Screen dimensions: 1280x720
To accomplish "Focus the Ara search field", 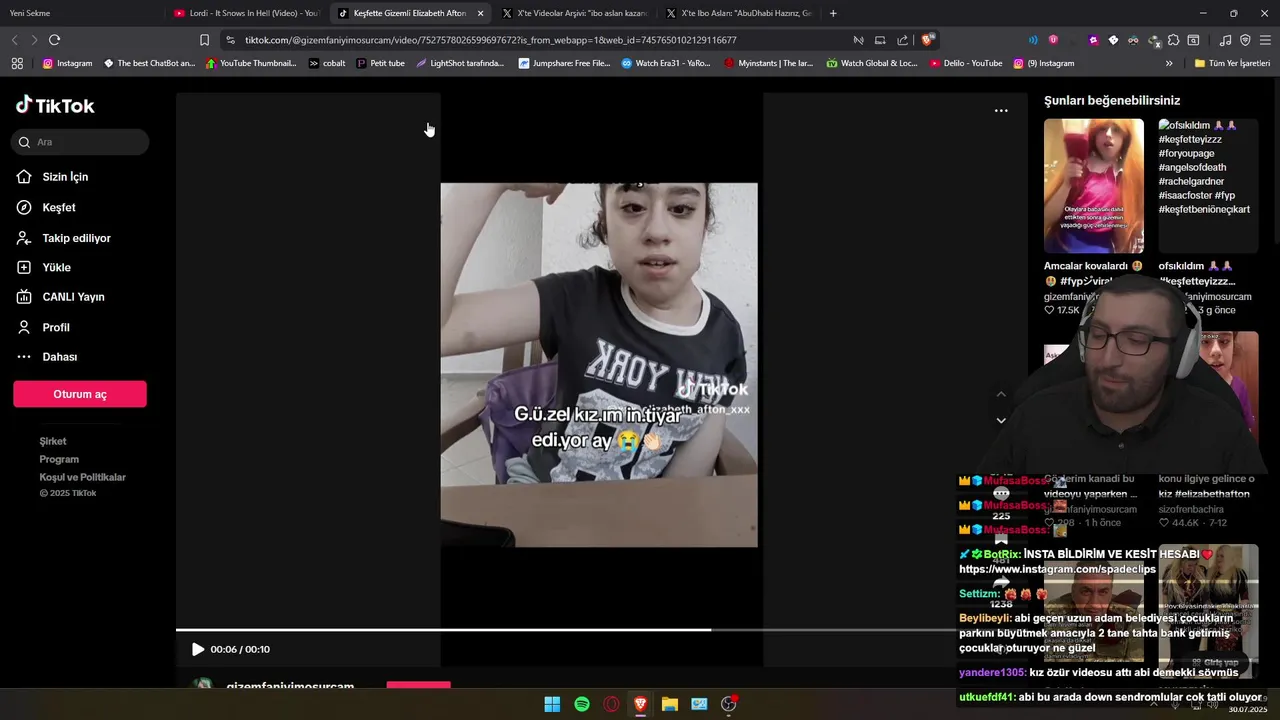I will click(81, 142).
